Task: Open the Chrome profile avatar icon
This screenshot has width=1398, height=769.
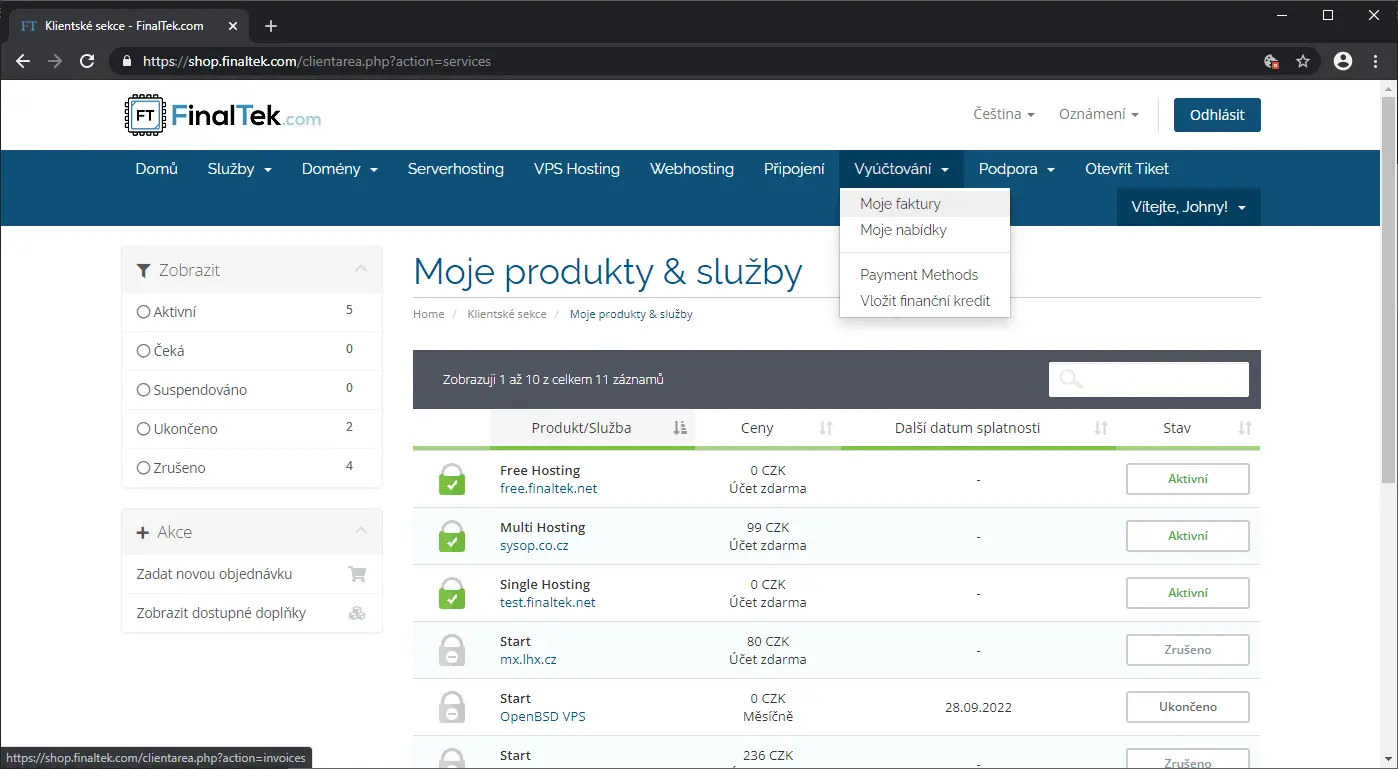Action: (x=1343, y=61)
